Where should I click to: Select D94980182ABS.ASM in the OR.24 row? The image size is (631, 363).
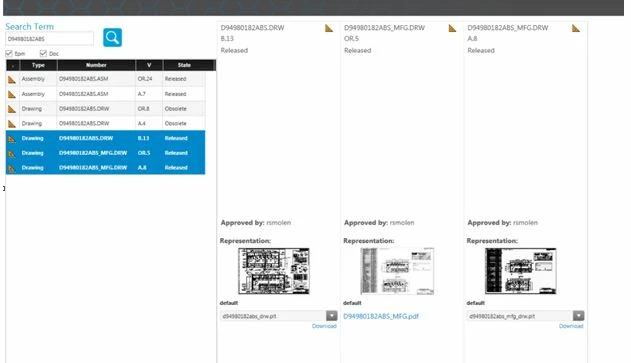coord(84,79)
